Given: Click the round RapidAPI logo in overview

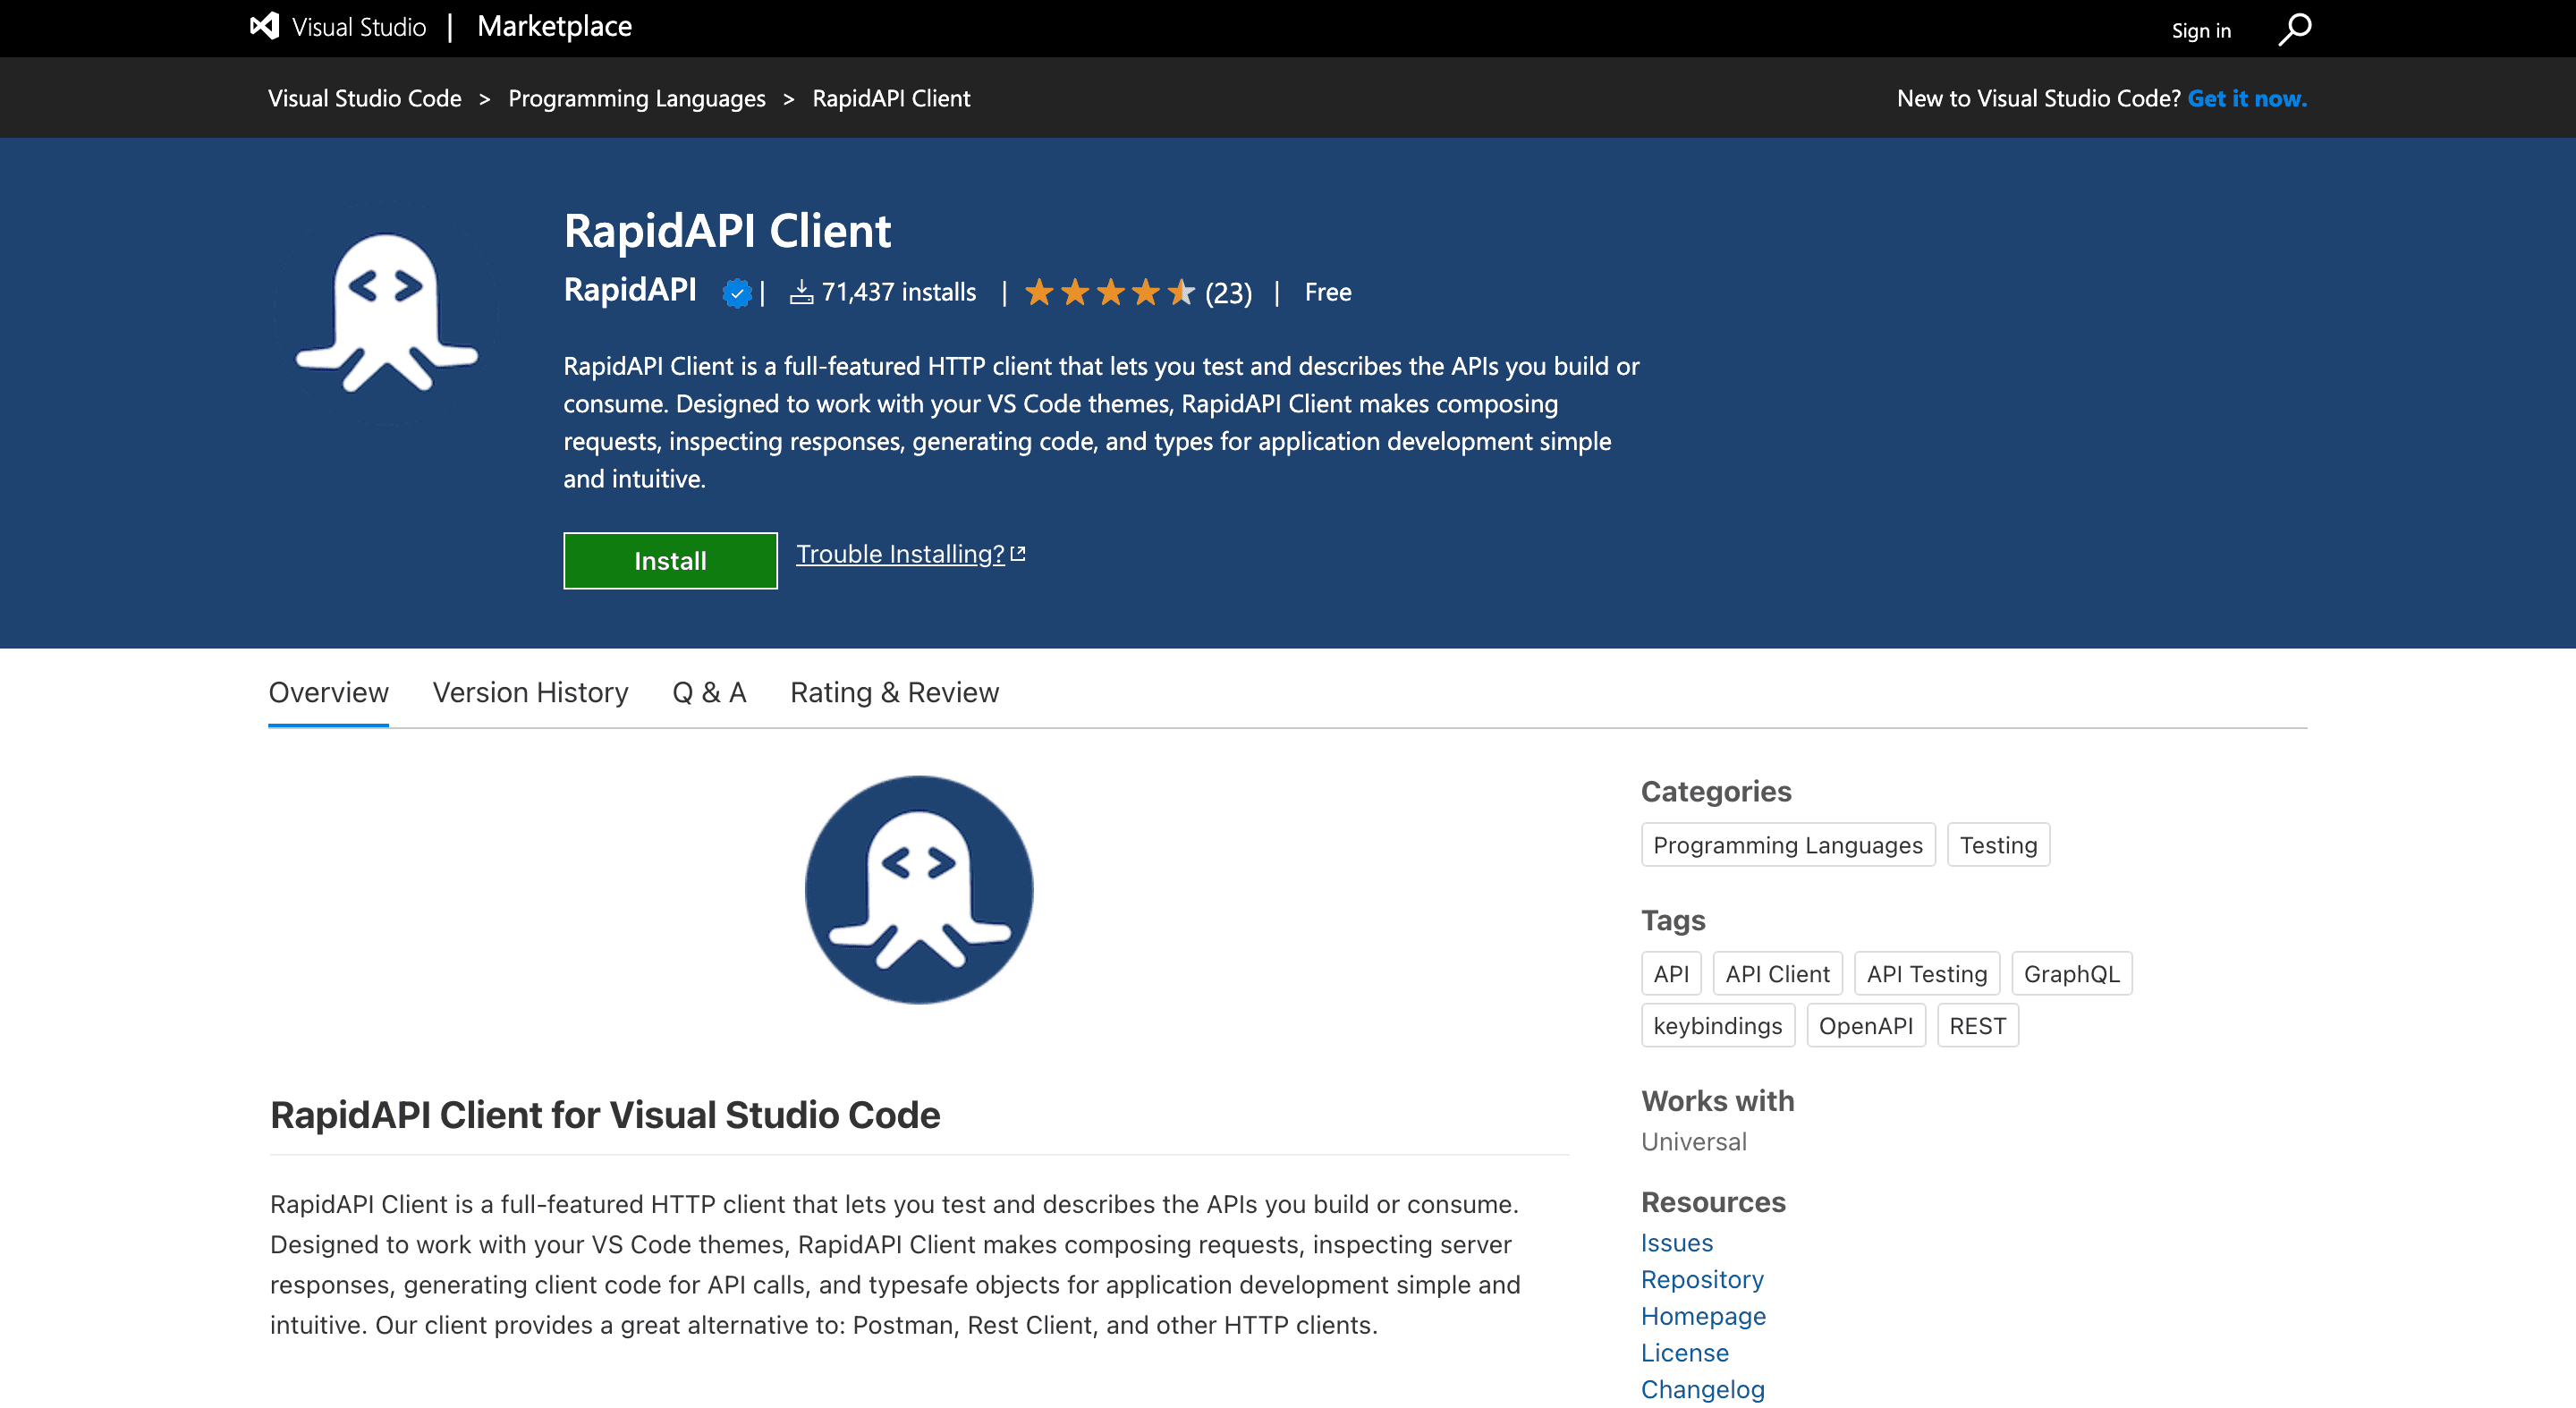Looking at the screenshot, I should (918, 889).
